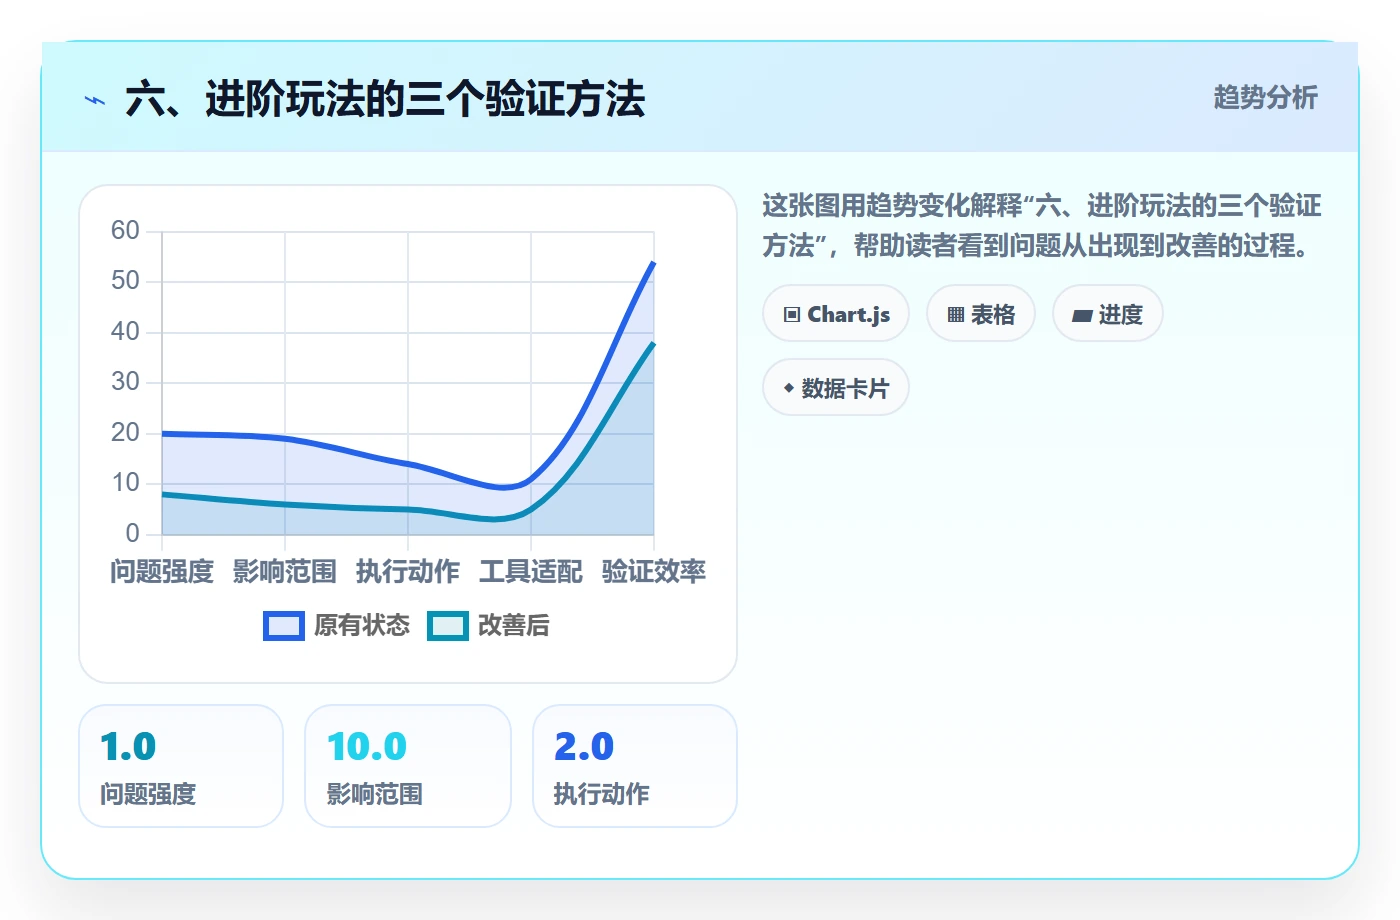This screenshot has height=920, width=1400.
Task: Click the 改善后 legend label
Action: [x=514, y=626]
